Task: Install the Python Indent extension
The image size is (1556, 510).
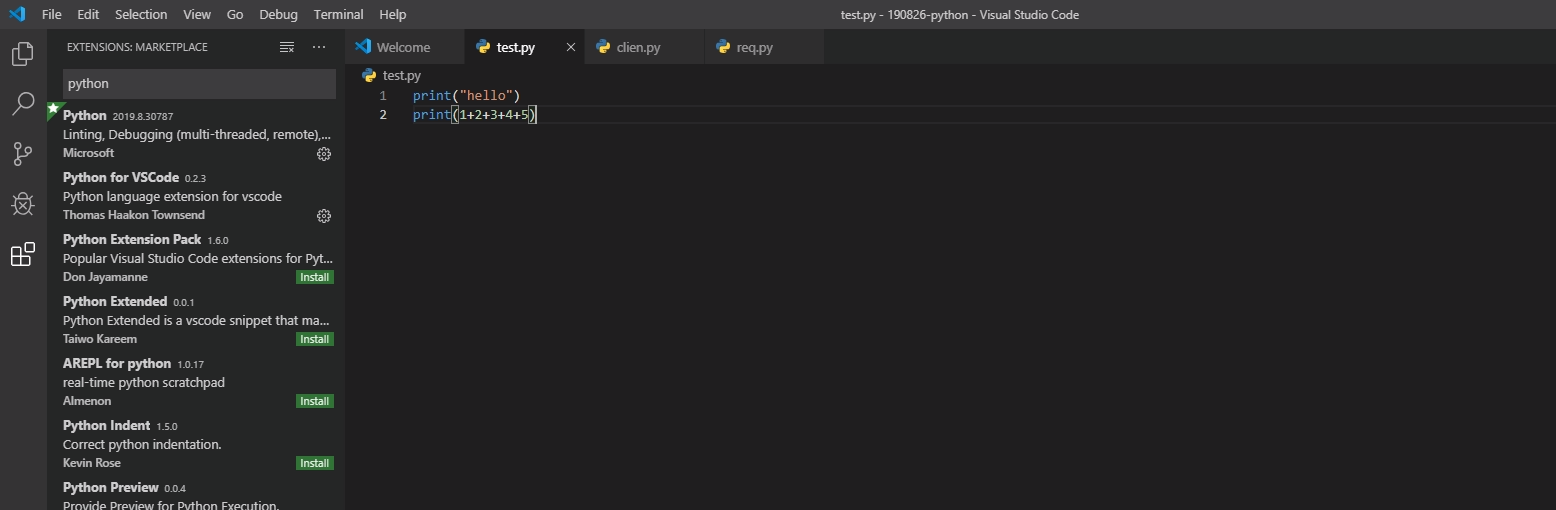Action: [x=315, y=463]
